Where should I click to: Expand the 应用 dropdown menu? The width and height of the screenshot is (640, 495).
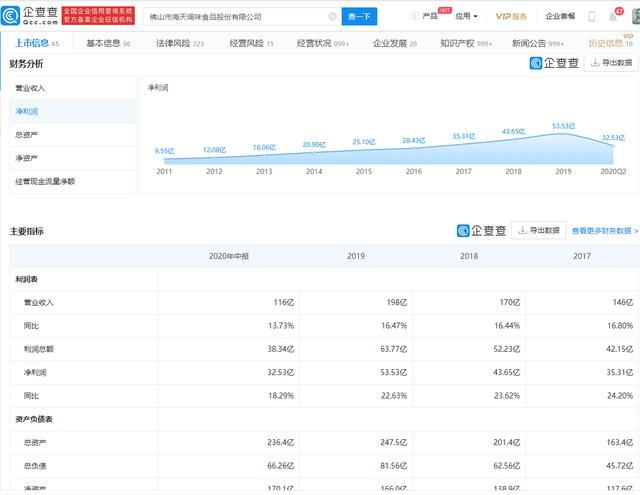point(466,17)
